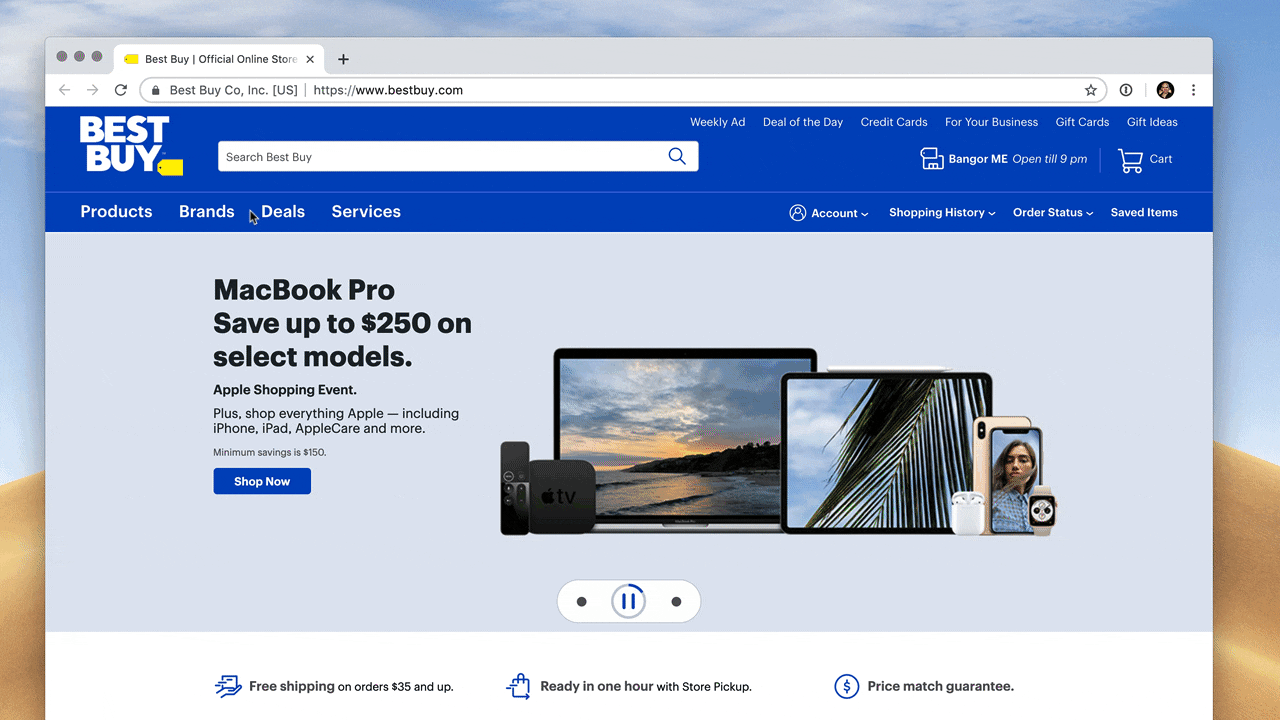Click the extension icon beside profile avatar
This screenshot has width=1280, height=720.
pyautogui.click(x=1126, y=90)
